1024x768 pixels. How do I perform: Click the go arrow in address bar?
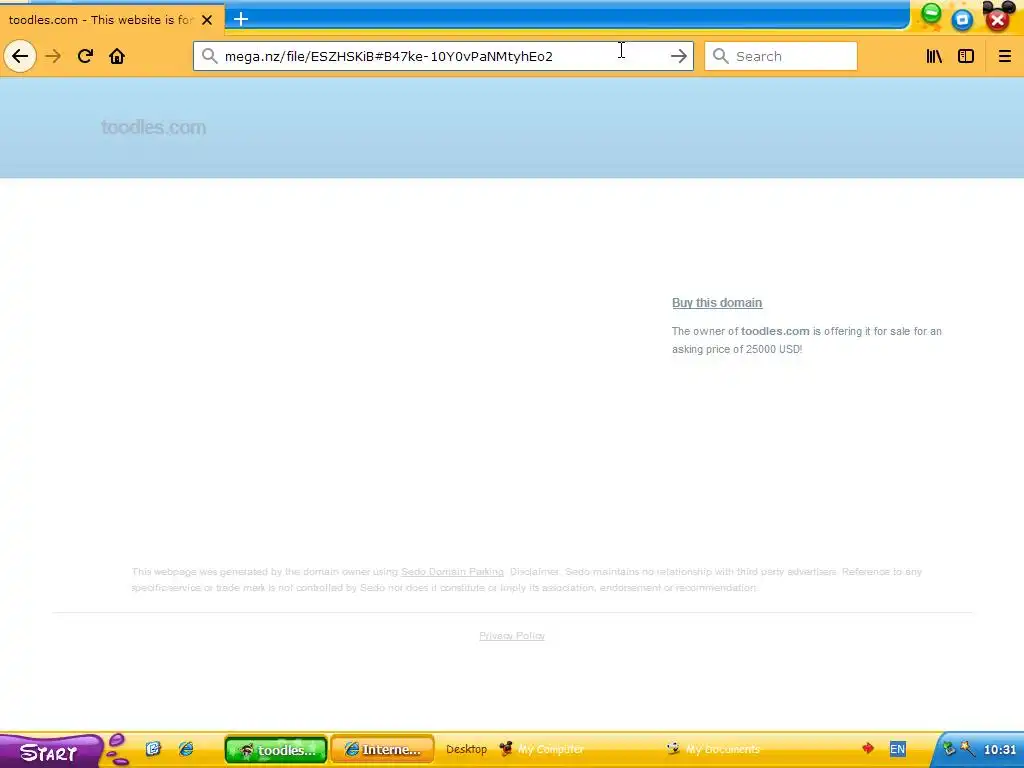coord(679,56)
